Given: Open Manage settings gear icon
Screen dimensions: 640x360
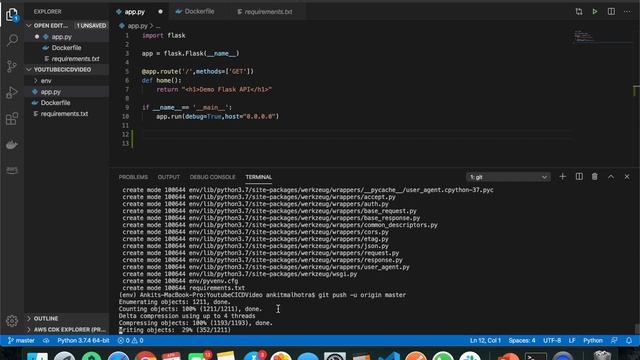Looking at the screenshot, I should pyautogui.click(x=12, y=321).
